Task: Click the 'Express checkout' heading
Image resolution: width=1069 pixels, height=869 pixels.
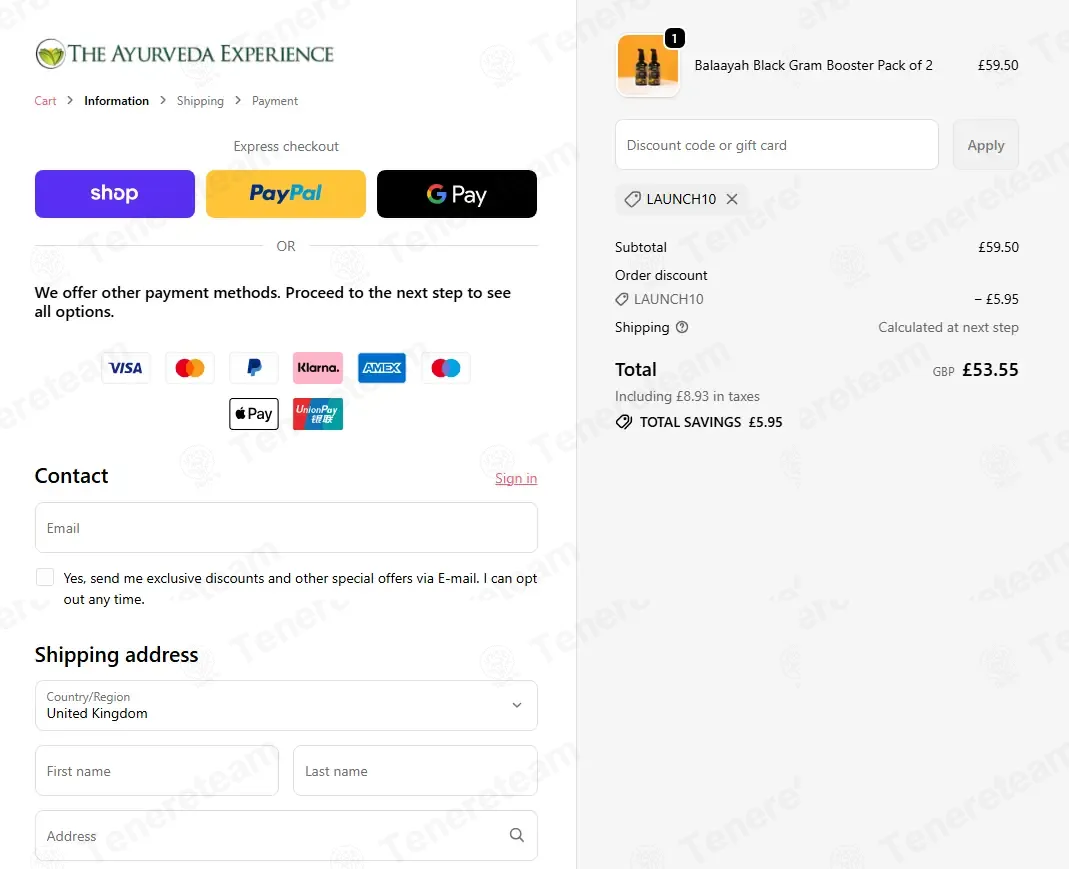Action: (x=286, y=147)
